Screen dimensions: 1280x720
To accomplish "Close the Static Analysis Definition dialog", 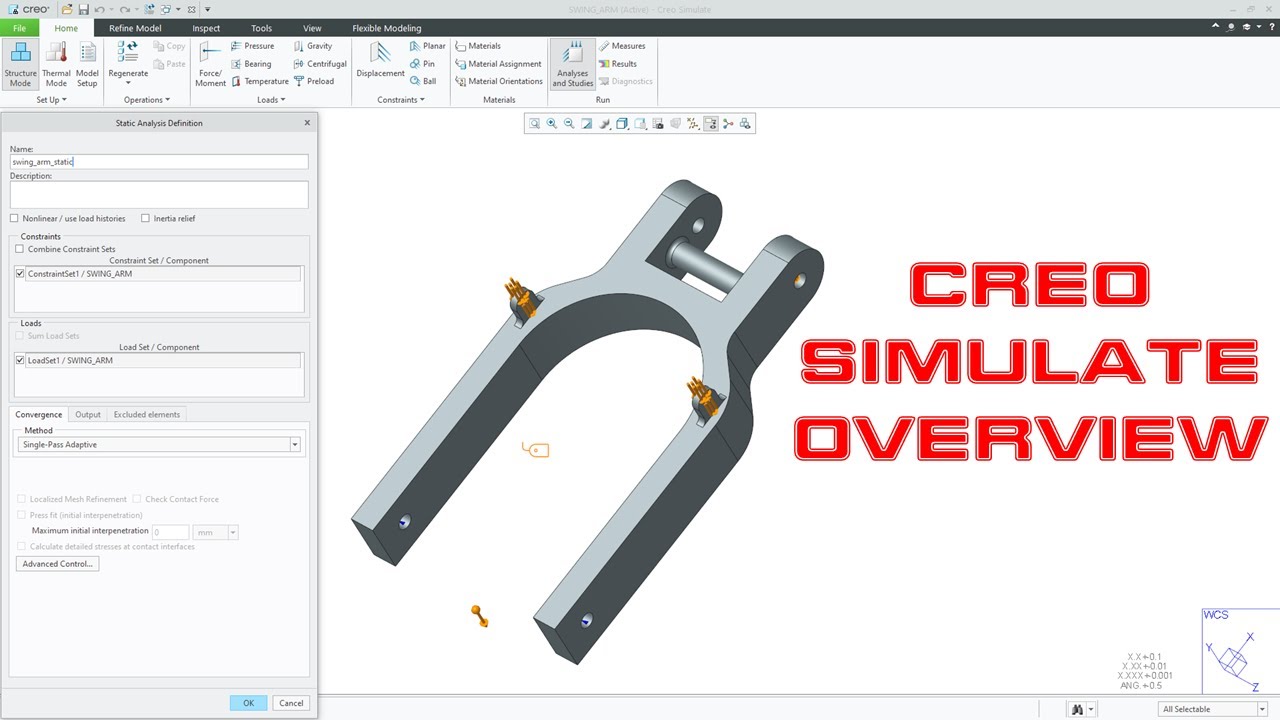I will (x=307, y=123).
